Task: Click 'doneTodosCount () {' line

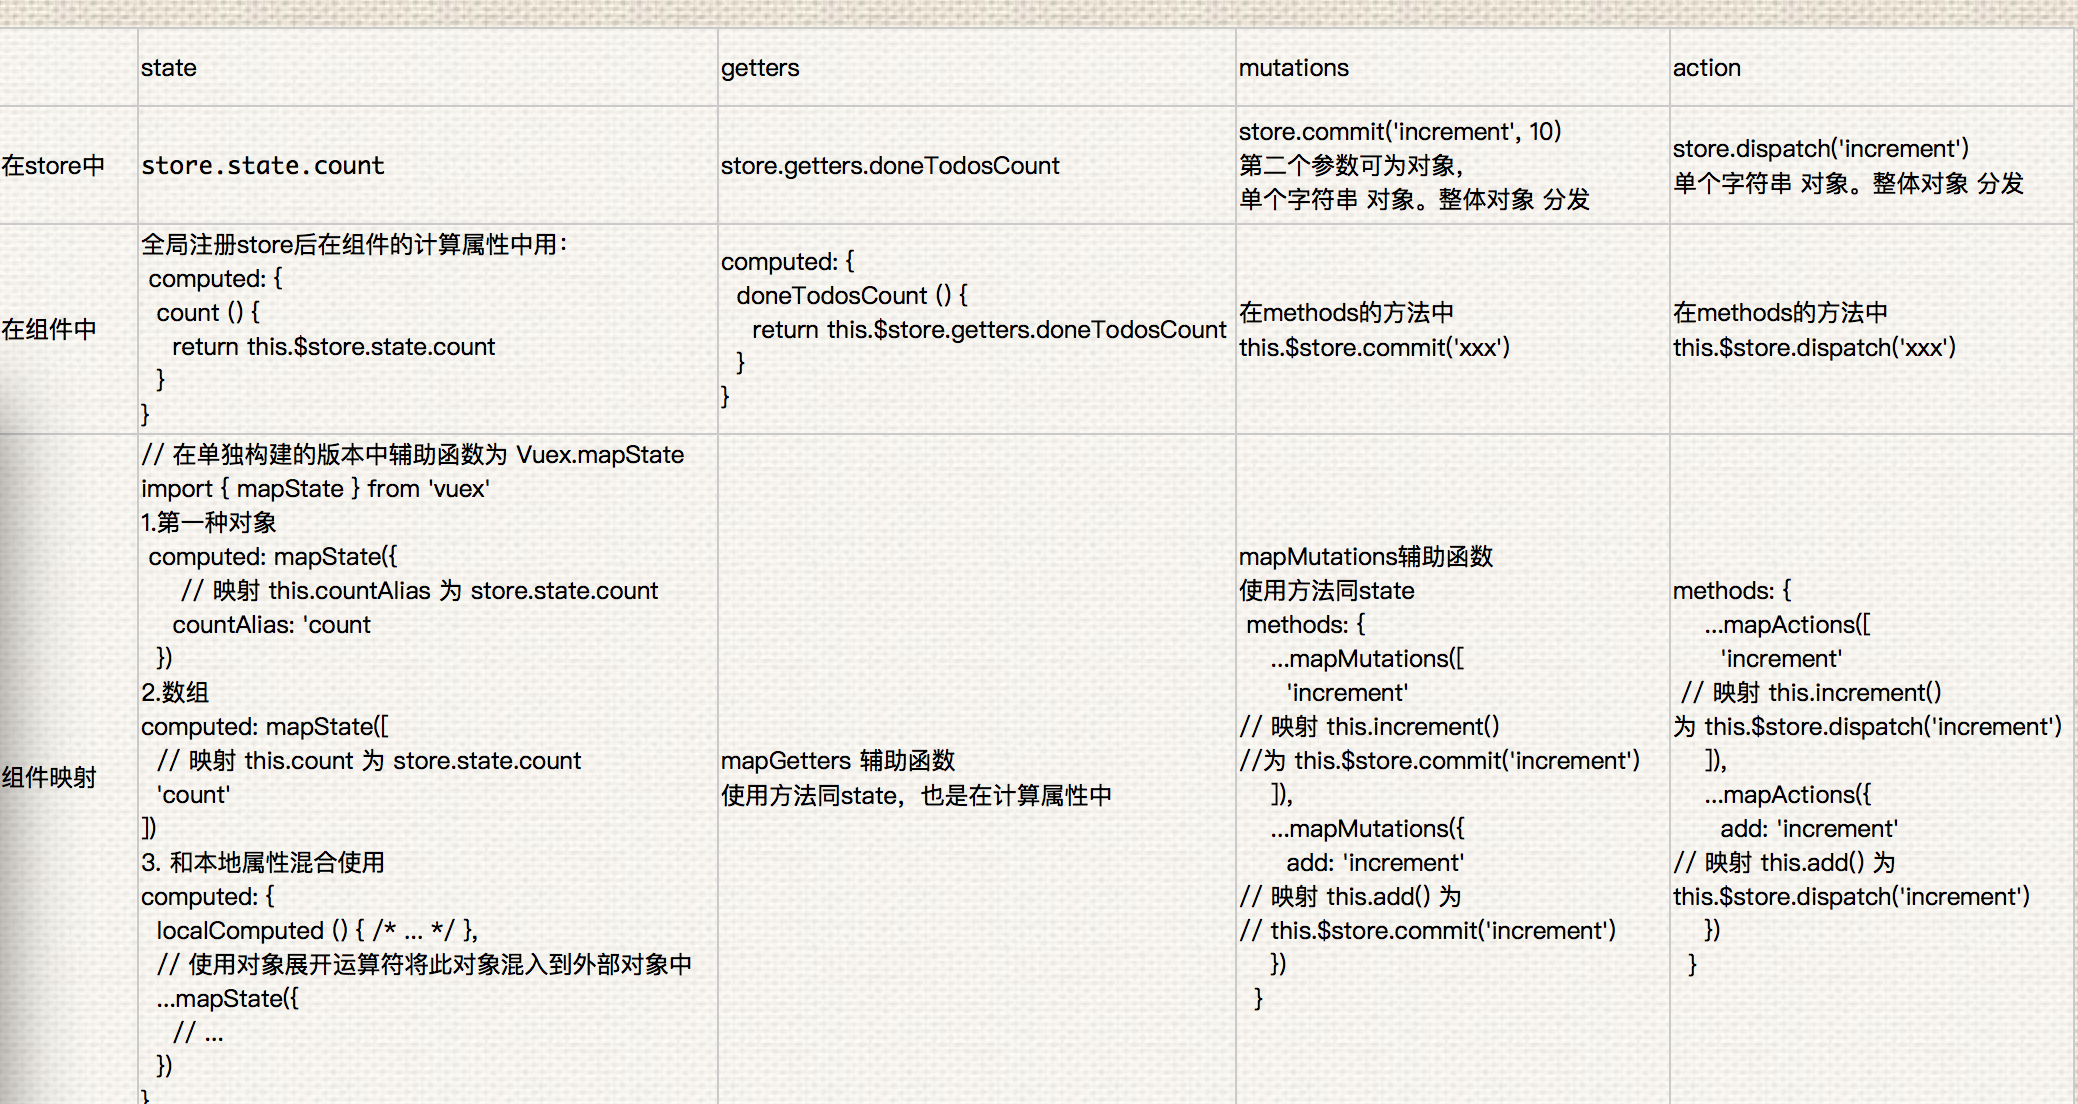Action: (x=852, y=296)
